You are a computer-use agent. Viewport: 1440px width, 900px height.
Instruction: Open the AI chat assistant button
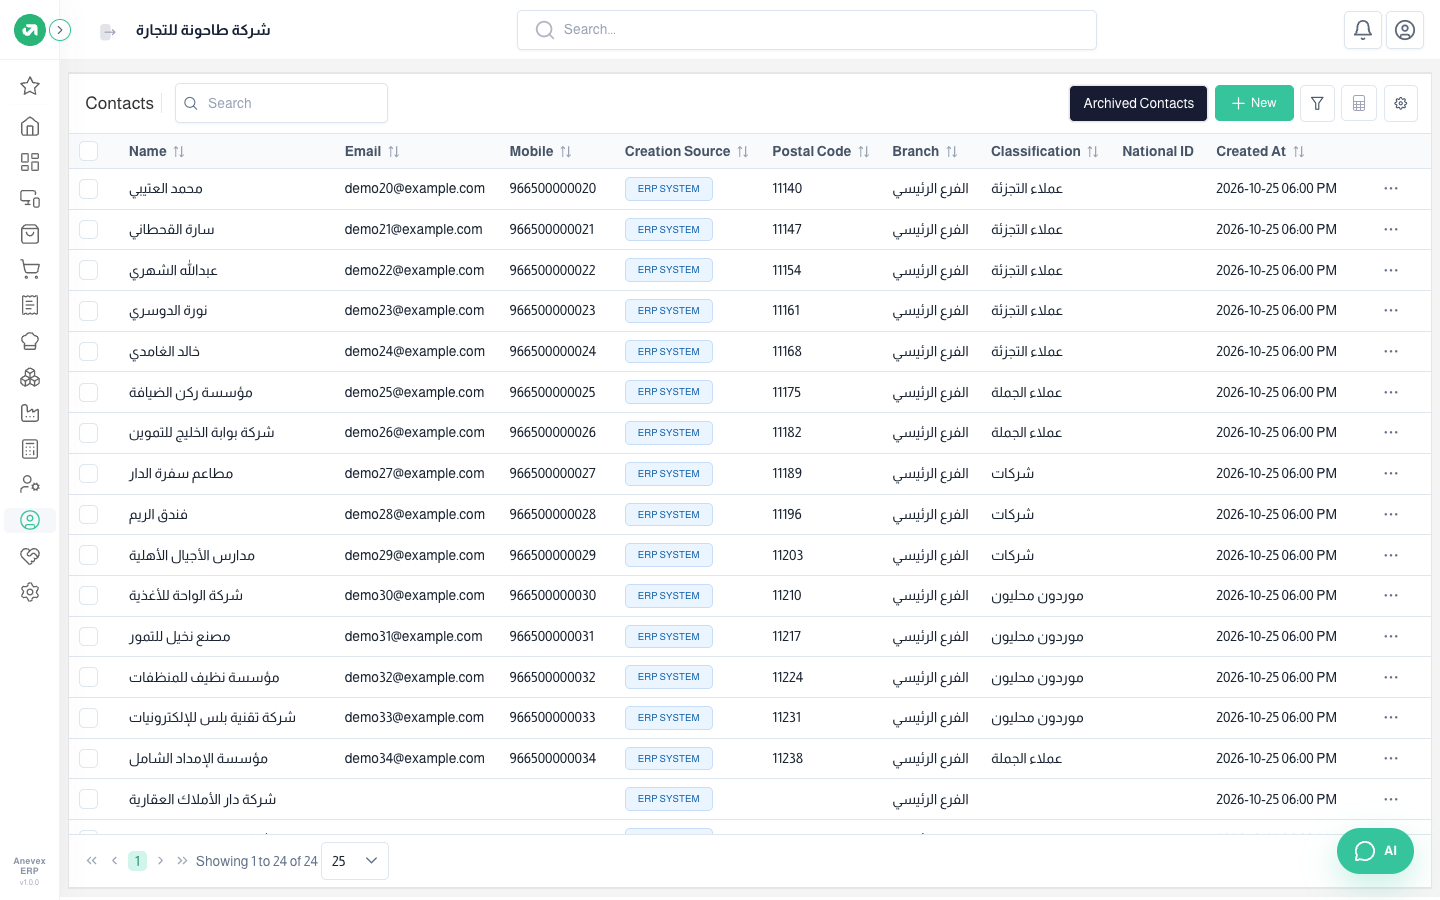[1375, 851]
